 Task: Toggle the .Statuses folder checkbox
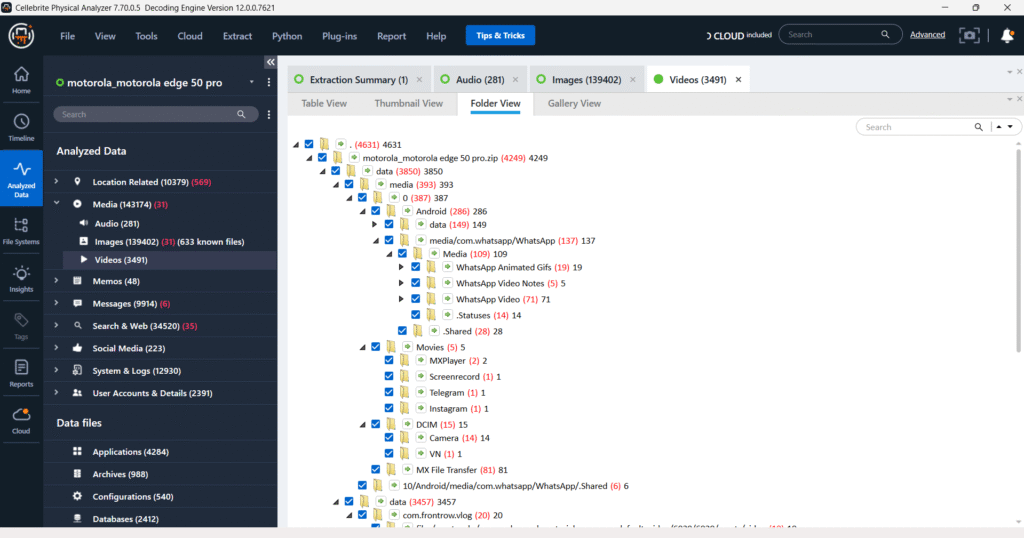coord(415,315)
